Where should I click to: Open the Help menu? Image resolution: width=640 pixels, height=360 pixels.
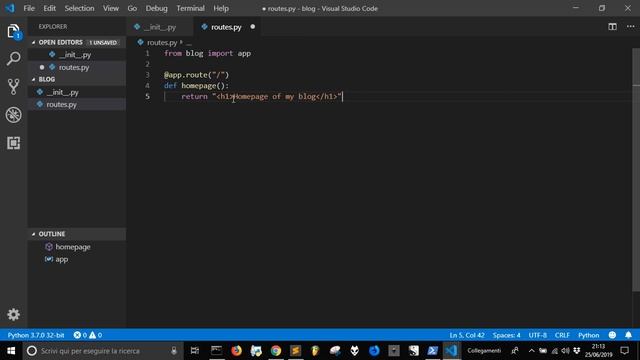pyautogui.click(x=221, y=8)
